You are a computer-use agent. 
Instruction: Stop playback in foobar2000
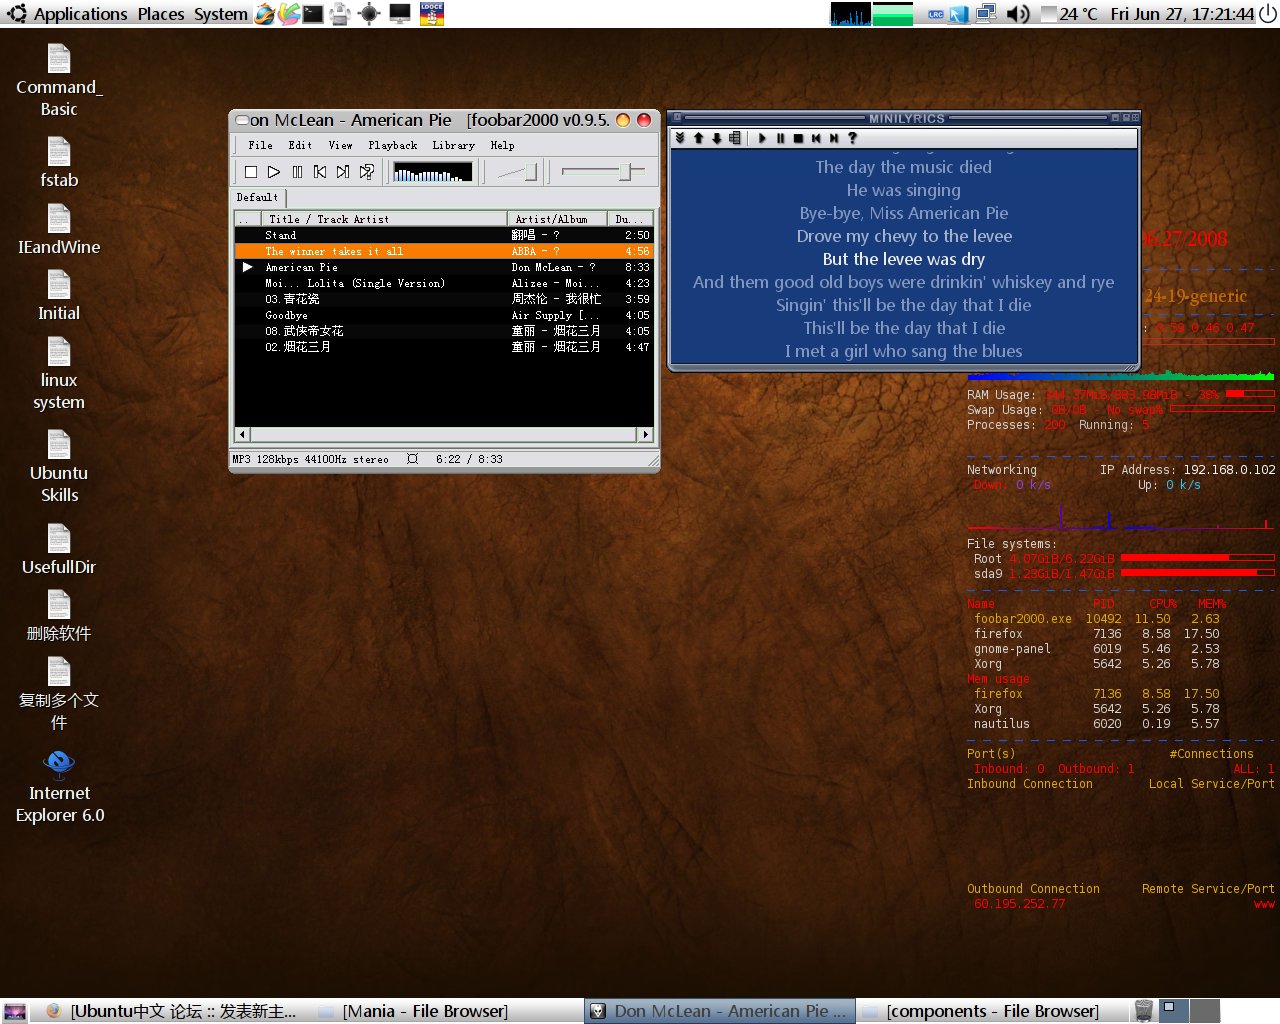[x=251, y=172]
